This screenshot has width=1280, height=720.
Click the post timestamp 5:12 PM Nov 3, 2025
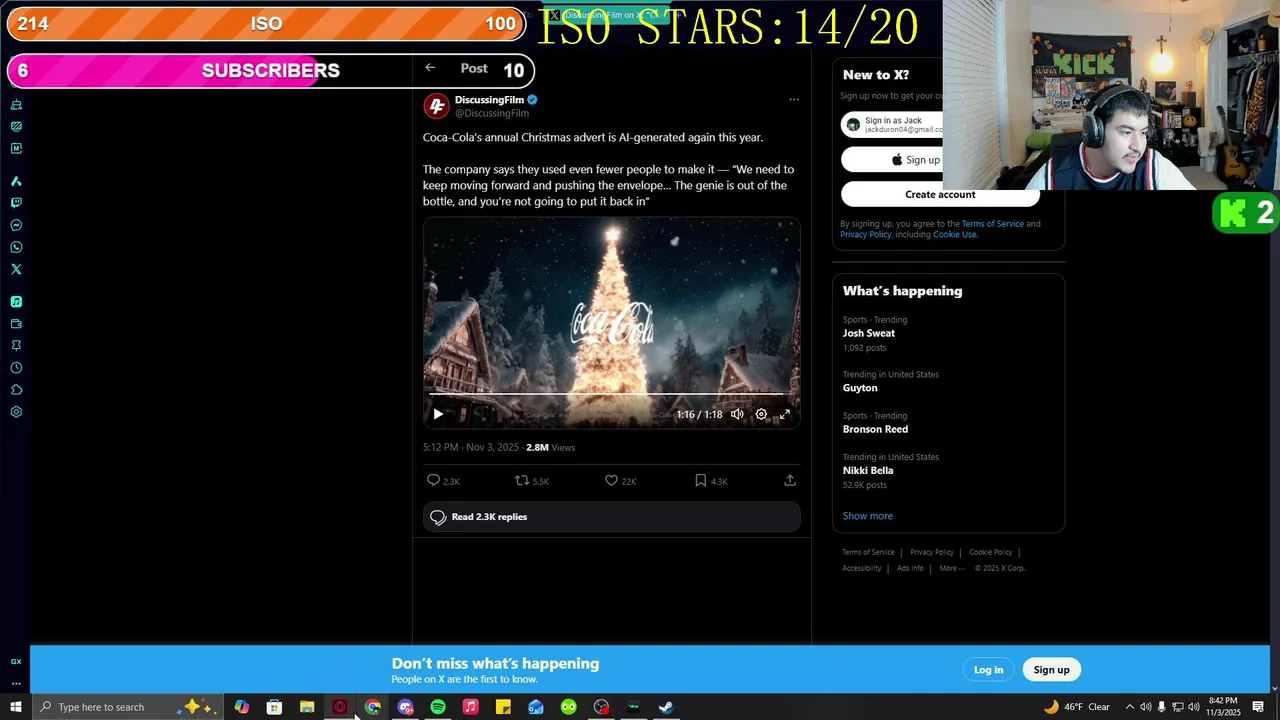(x=470, y=448)
